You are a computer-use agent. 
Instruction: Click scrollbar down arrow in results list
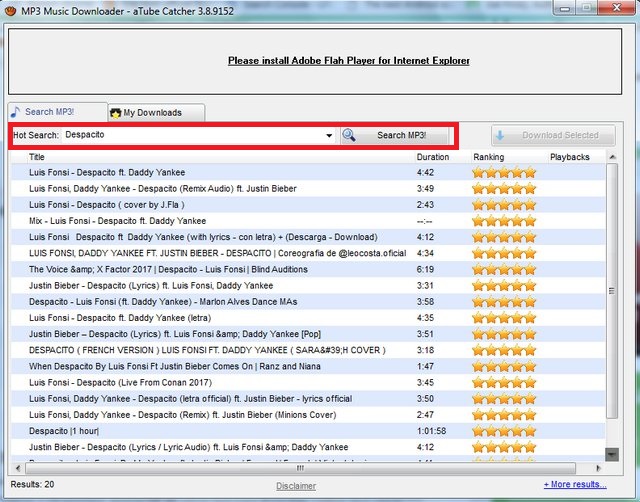point(612,453)
